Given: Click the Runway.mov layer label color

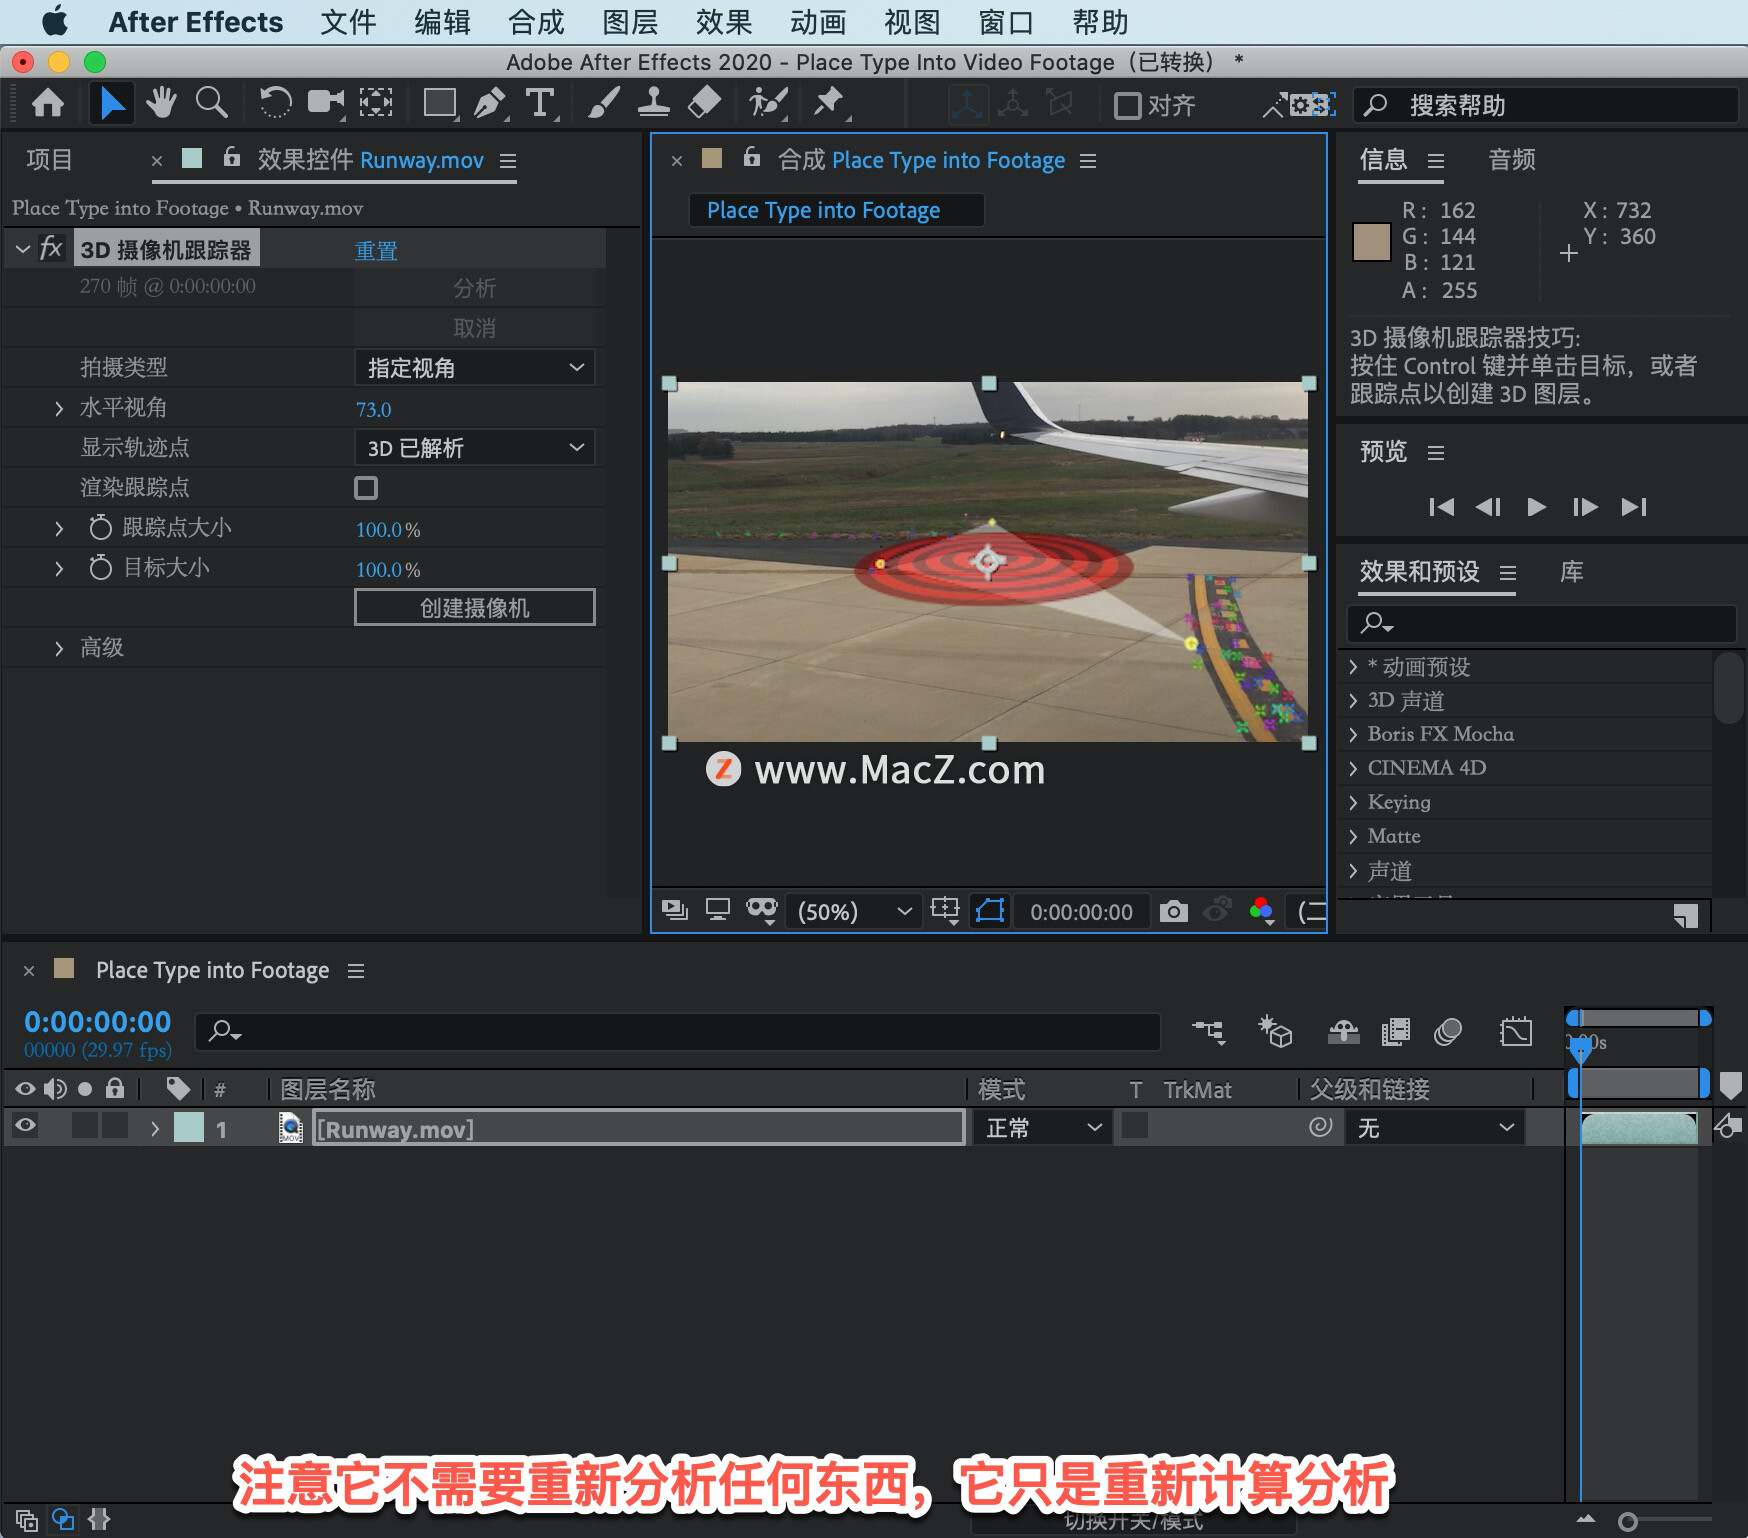Looking at the screenshot, I should coord(189,1127).
